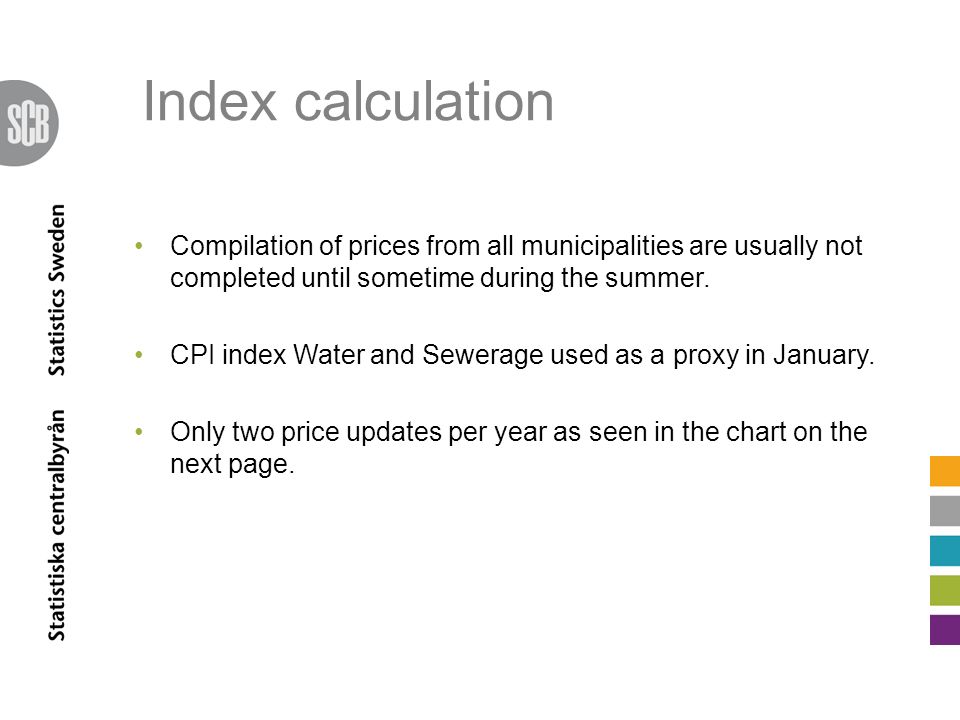Click the Index calculation title

(348, 101)
